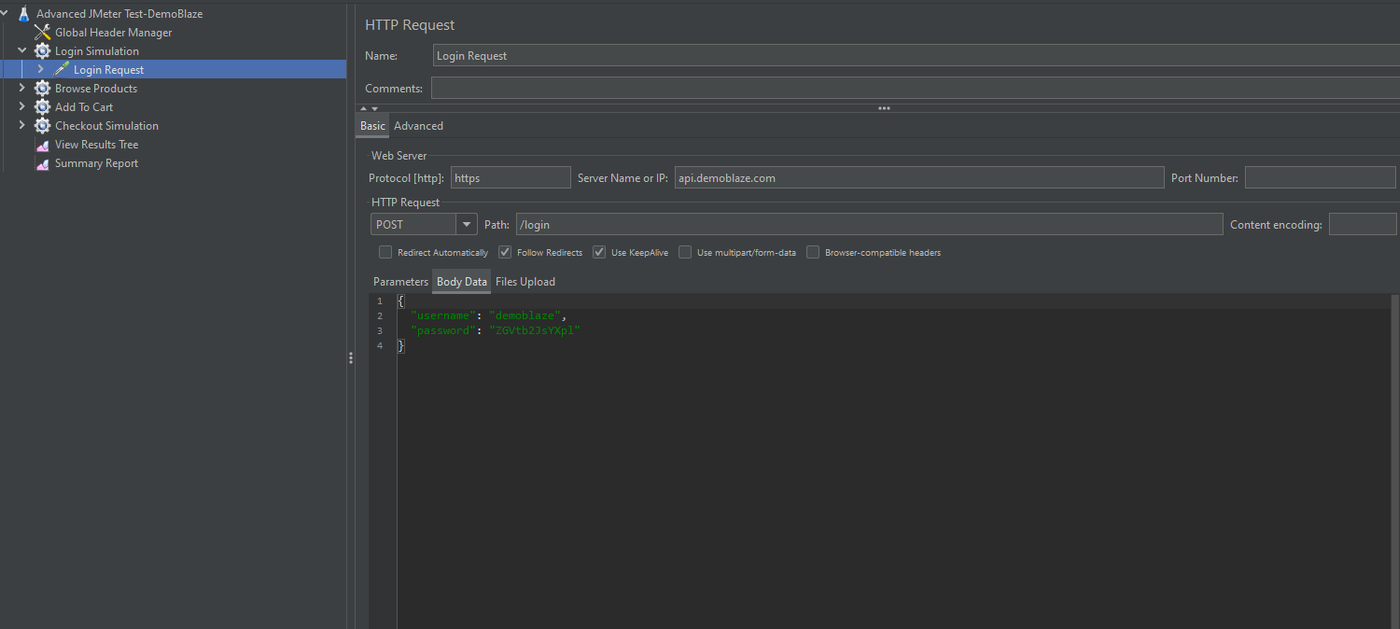Viewport: 1400px width, 629px height.
Task: Click the vertical splitter handle beside tree
Action: (351, 358)
